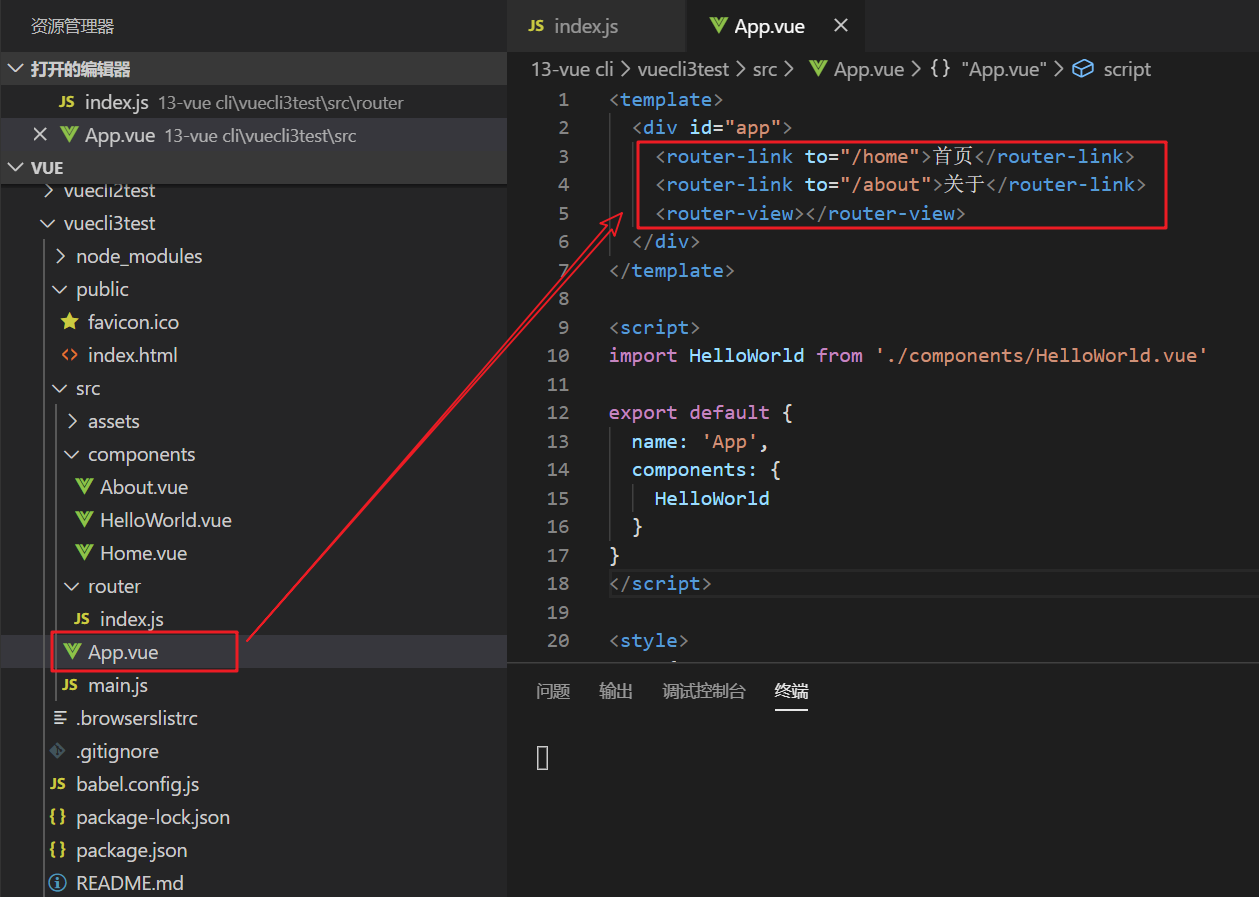
Task: Click the HTML icon next to index.html
Action: [69, 355]
